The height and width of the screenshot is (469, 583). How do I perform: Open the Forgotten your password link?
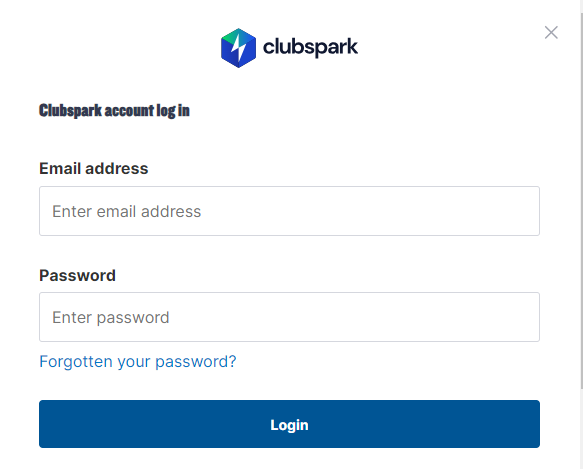138,362
